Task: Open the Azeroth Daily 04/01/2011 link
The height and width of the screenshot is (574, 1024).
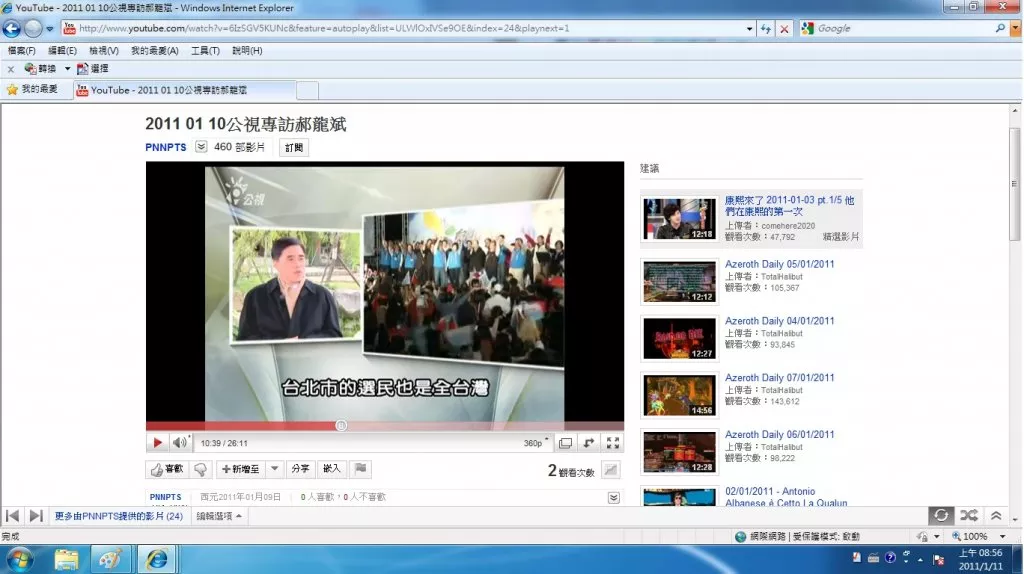Action: (779, 321)
